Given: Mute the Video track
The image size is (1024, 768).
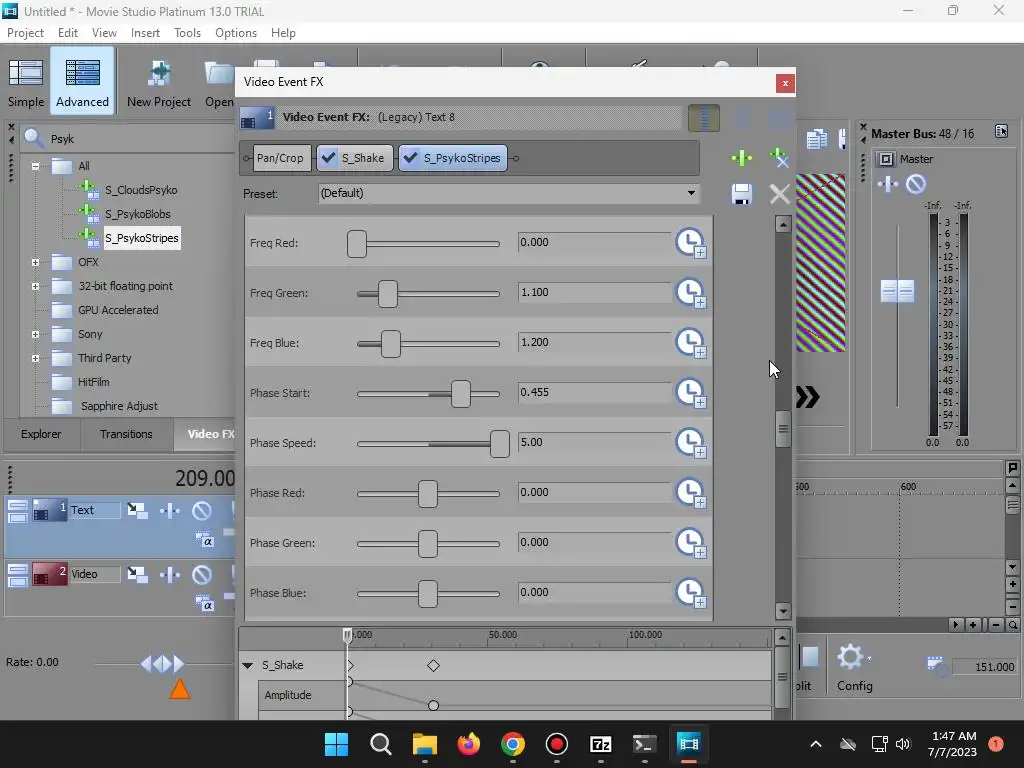Looking at the screenshot, I should tap(201, 575).
